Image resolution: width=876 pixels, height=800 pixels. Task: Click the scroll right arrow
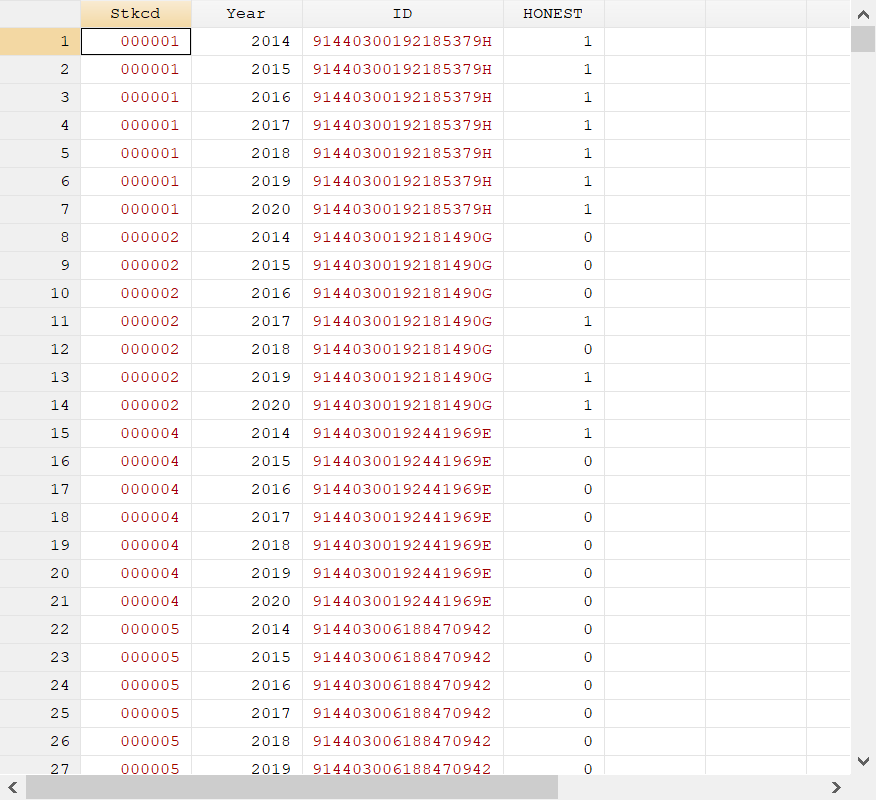tap(836, 787)
